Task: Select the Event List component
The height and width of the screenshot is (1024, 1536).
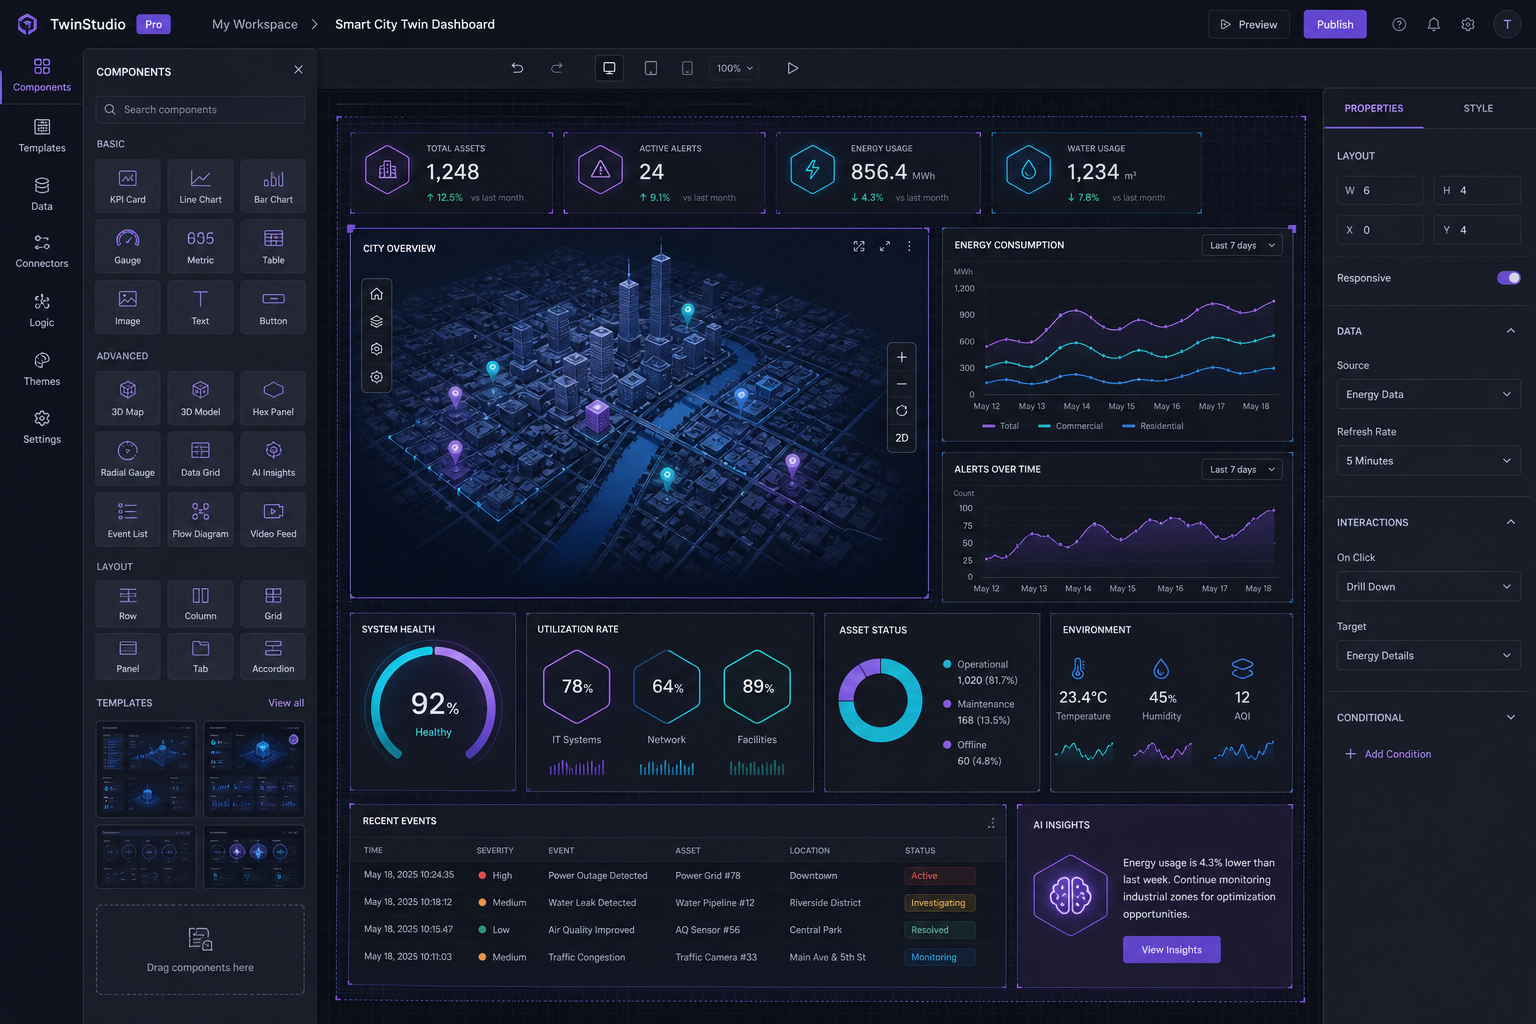Action: [128, 520]
